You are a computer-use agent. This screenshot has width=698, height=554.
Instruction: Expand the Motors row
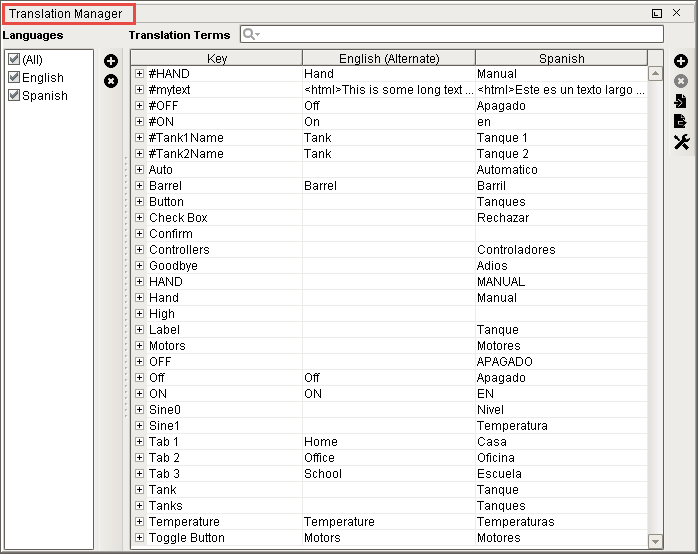point(139,346)
